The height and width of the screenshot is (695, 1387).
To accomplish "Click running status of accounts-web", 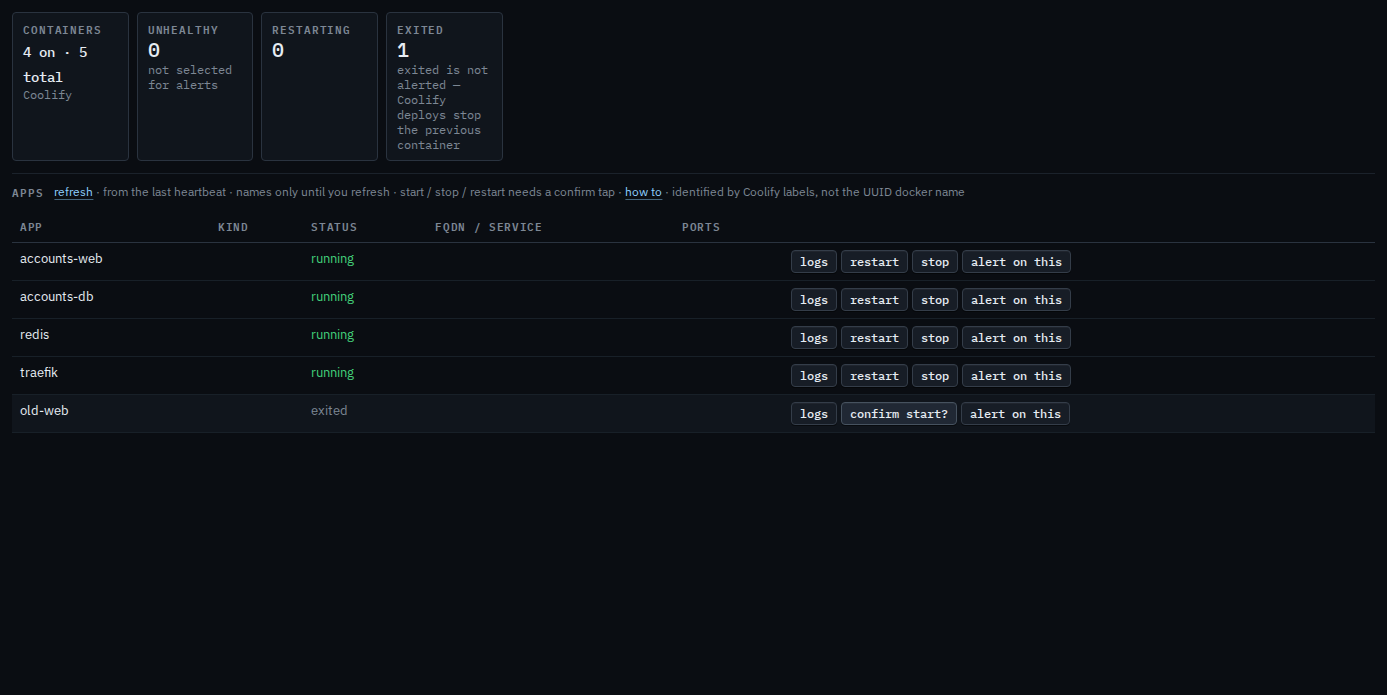I will coord(332,259).
